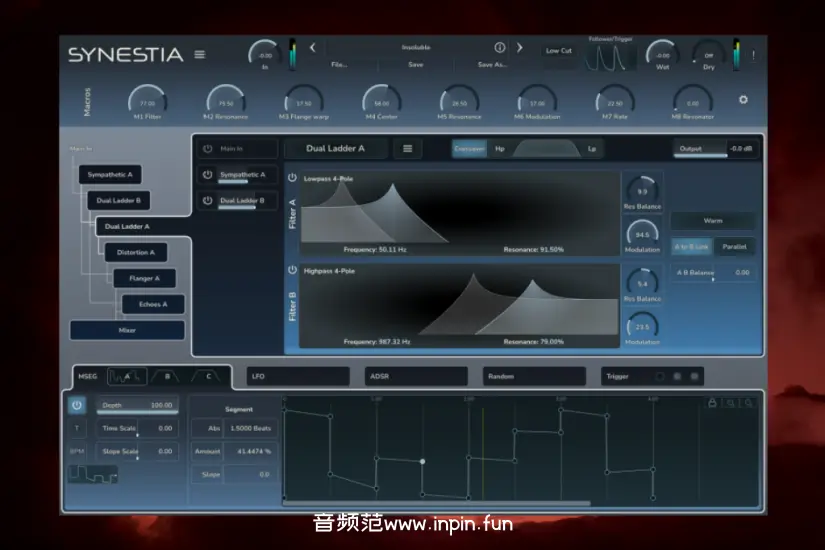Show preset info with circled i icon
This screenshot has width=825, height=550.
coord(499,48)
